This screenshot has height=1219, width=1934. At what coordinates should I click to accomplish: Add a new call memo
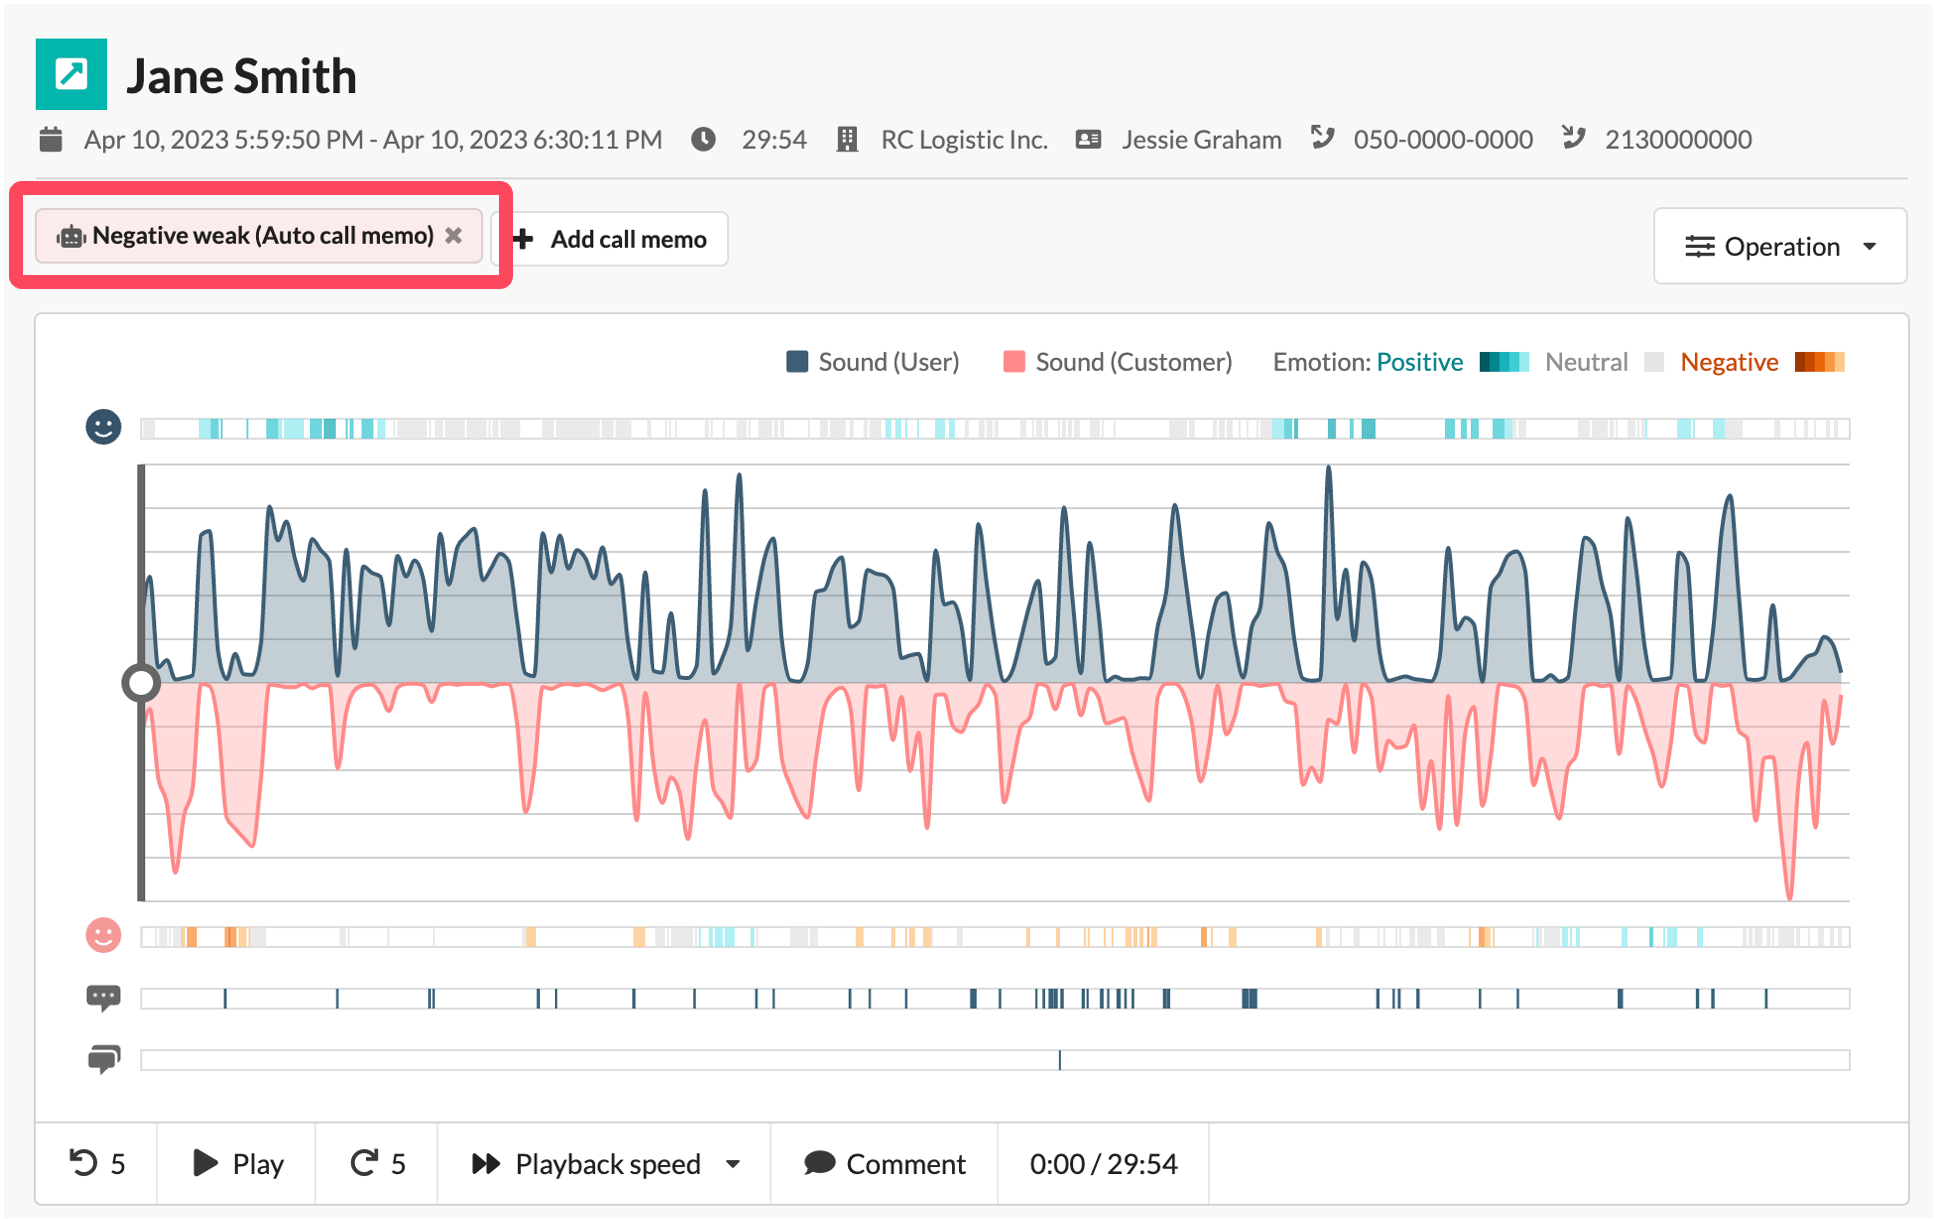[613, 239]
